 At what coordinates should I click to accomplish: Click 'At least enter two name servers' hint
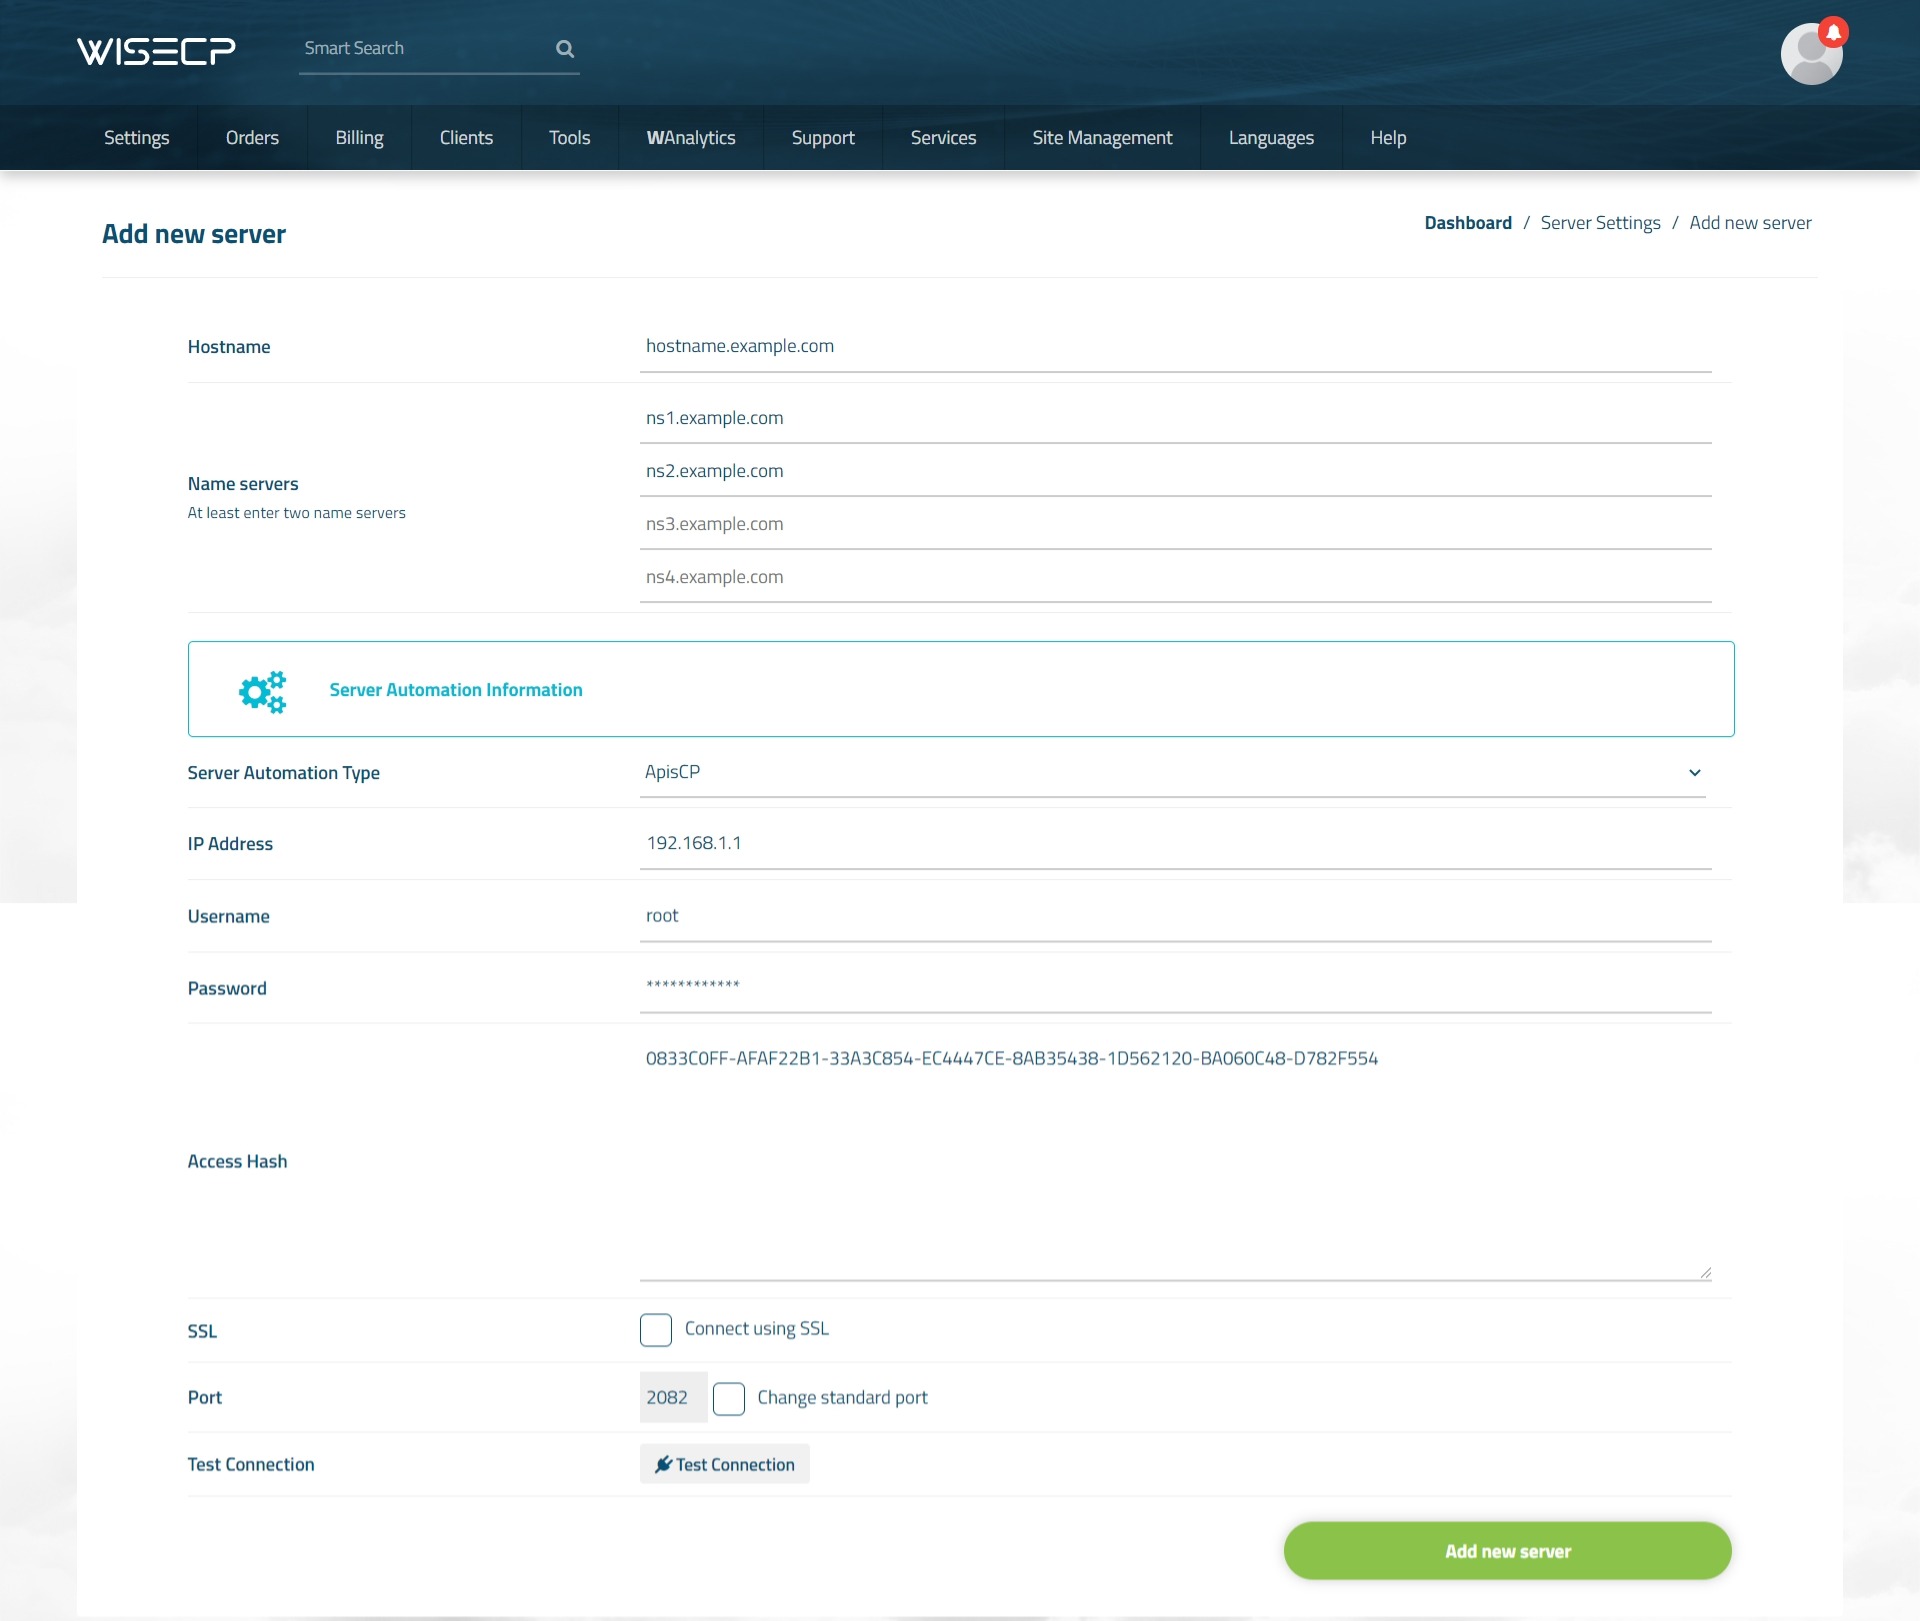click(297, 513)
